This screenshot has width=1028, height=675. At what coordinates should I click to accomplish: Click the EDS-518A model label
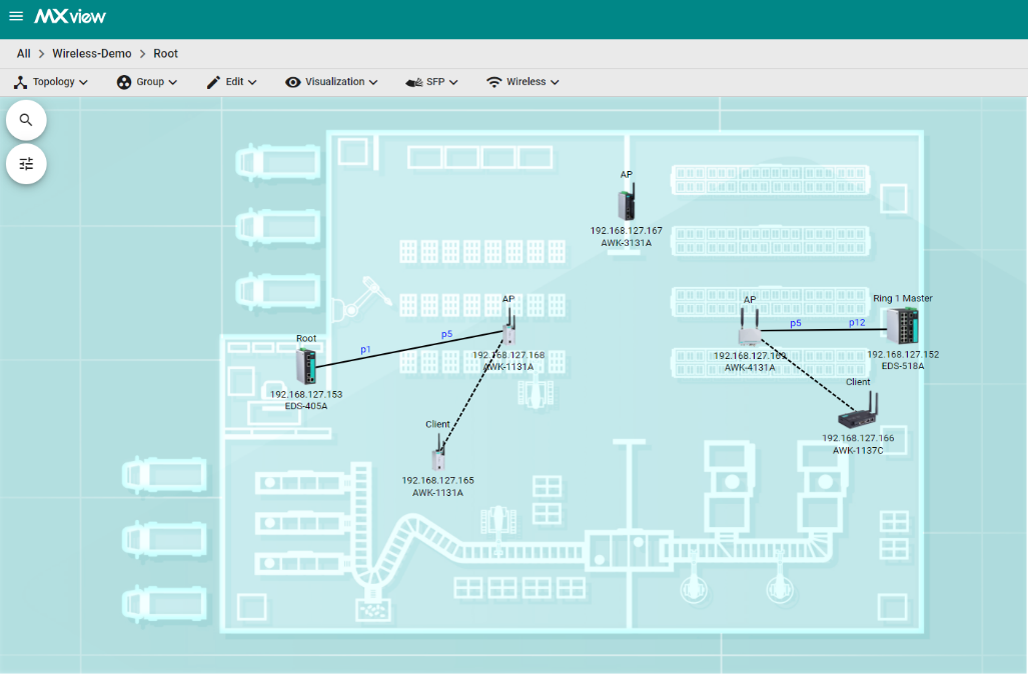pyautogui.click(x=903, y=366)
